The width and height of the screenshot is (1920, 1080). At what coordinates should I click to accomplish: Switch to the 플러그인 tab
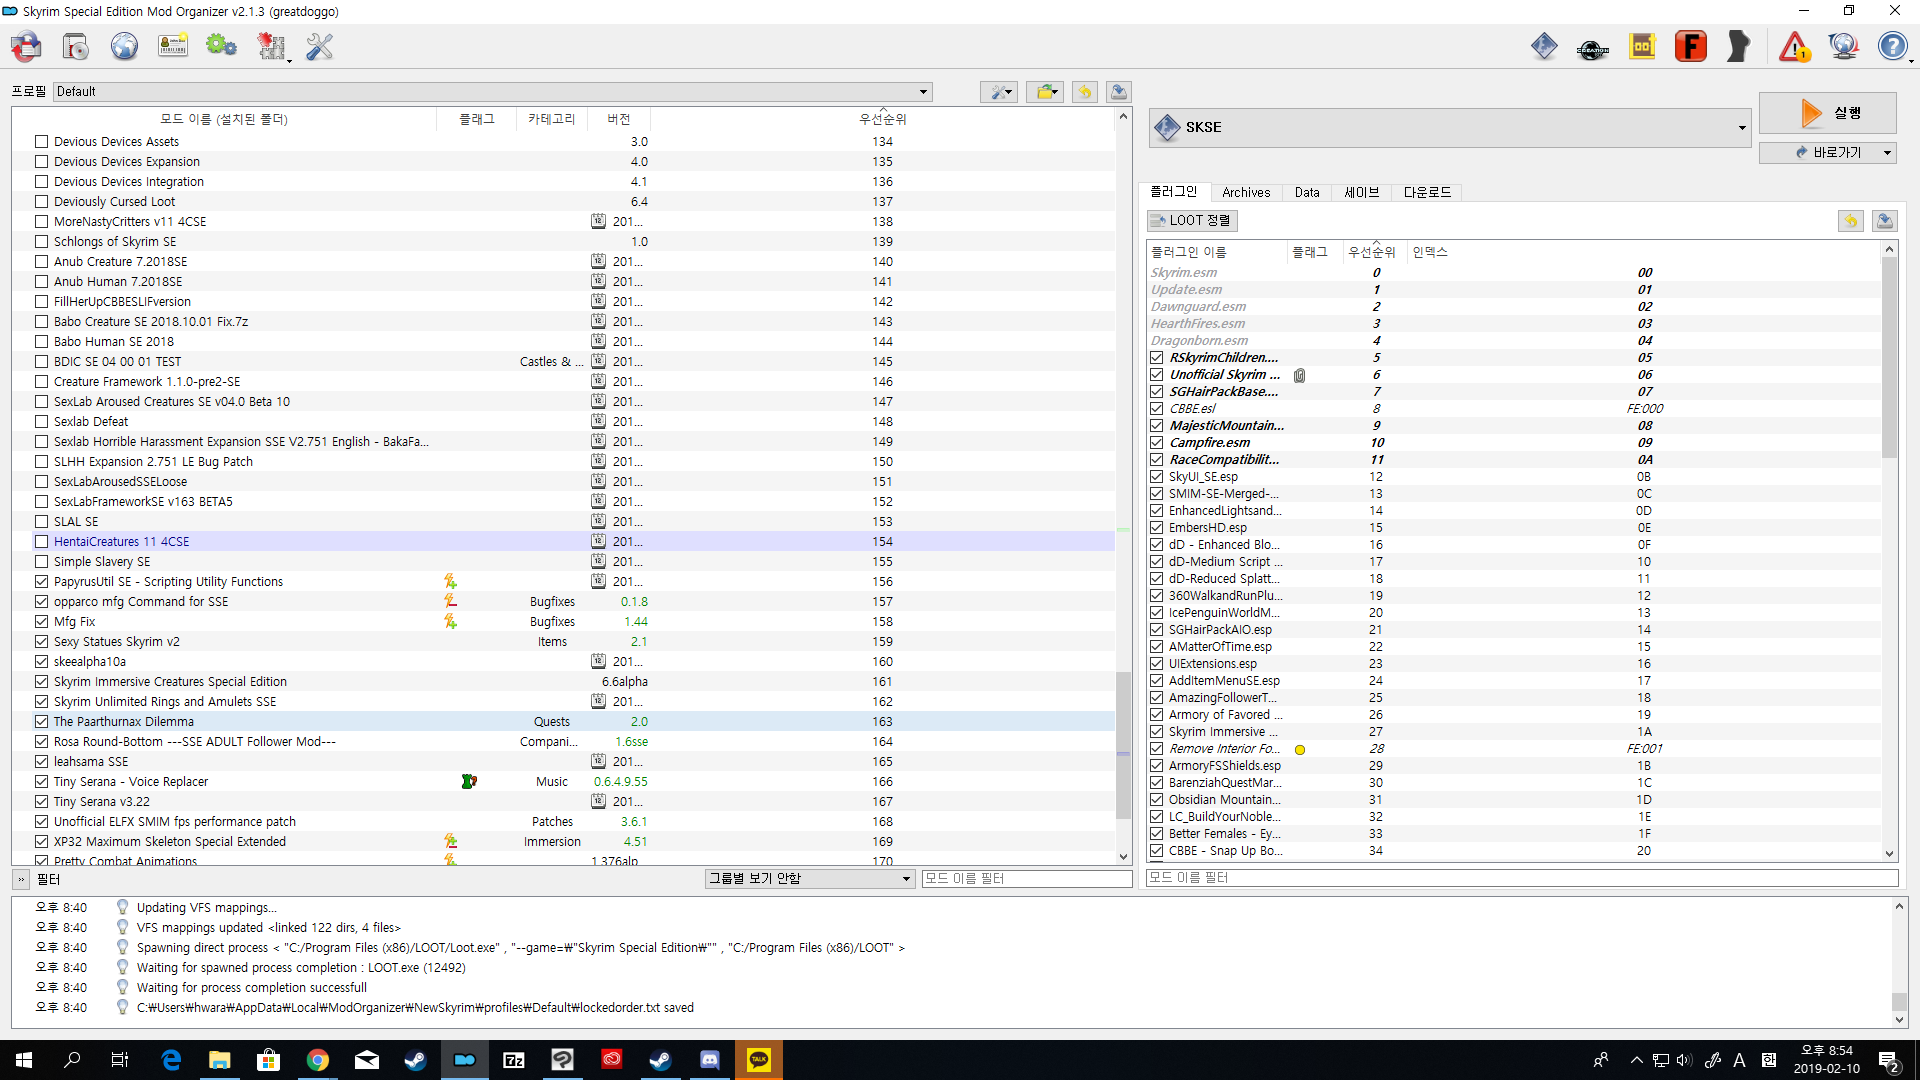click(x=1174, y=192)
